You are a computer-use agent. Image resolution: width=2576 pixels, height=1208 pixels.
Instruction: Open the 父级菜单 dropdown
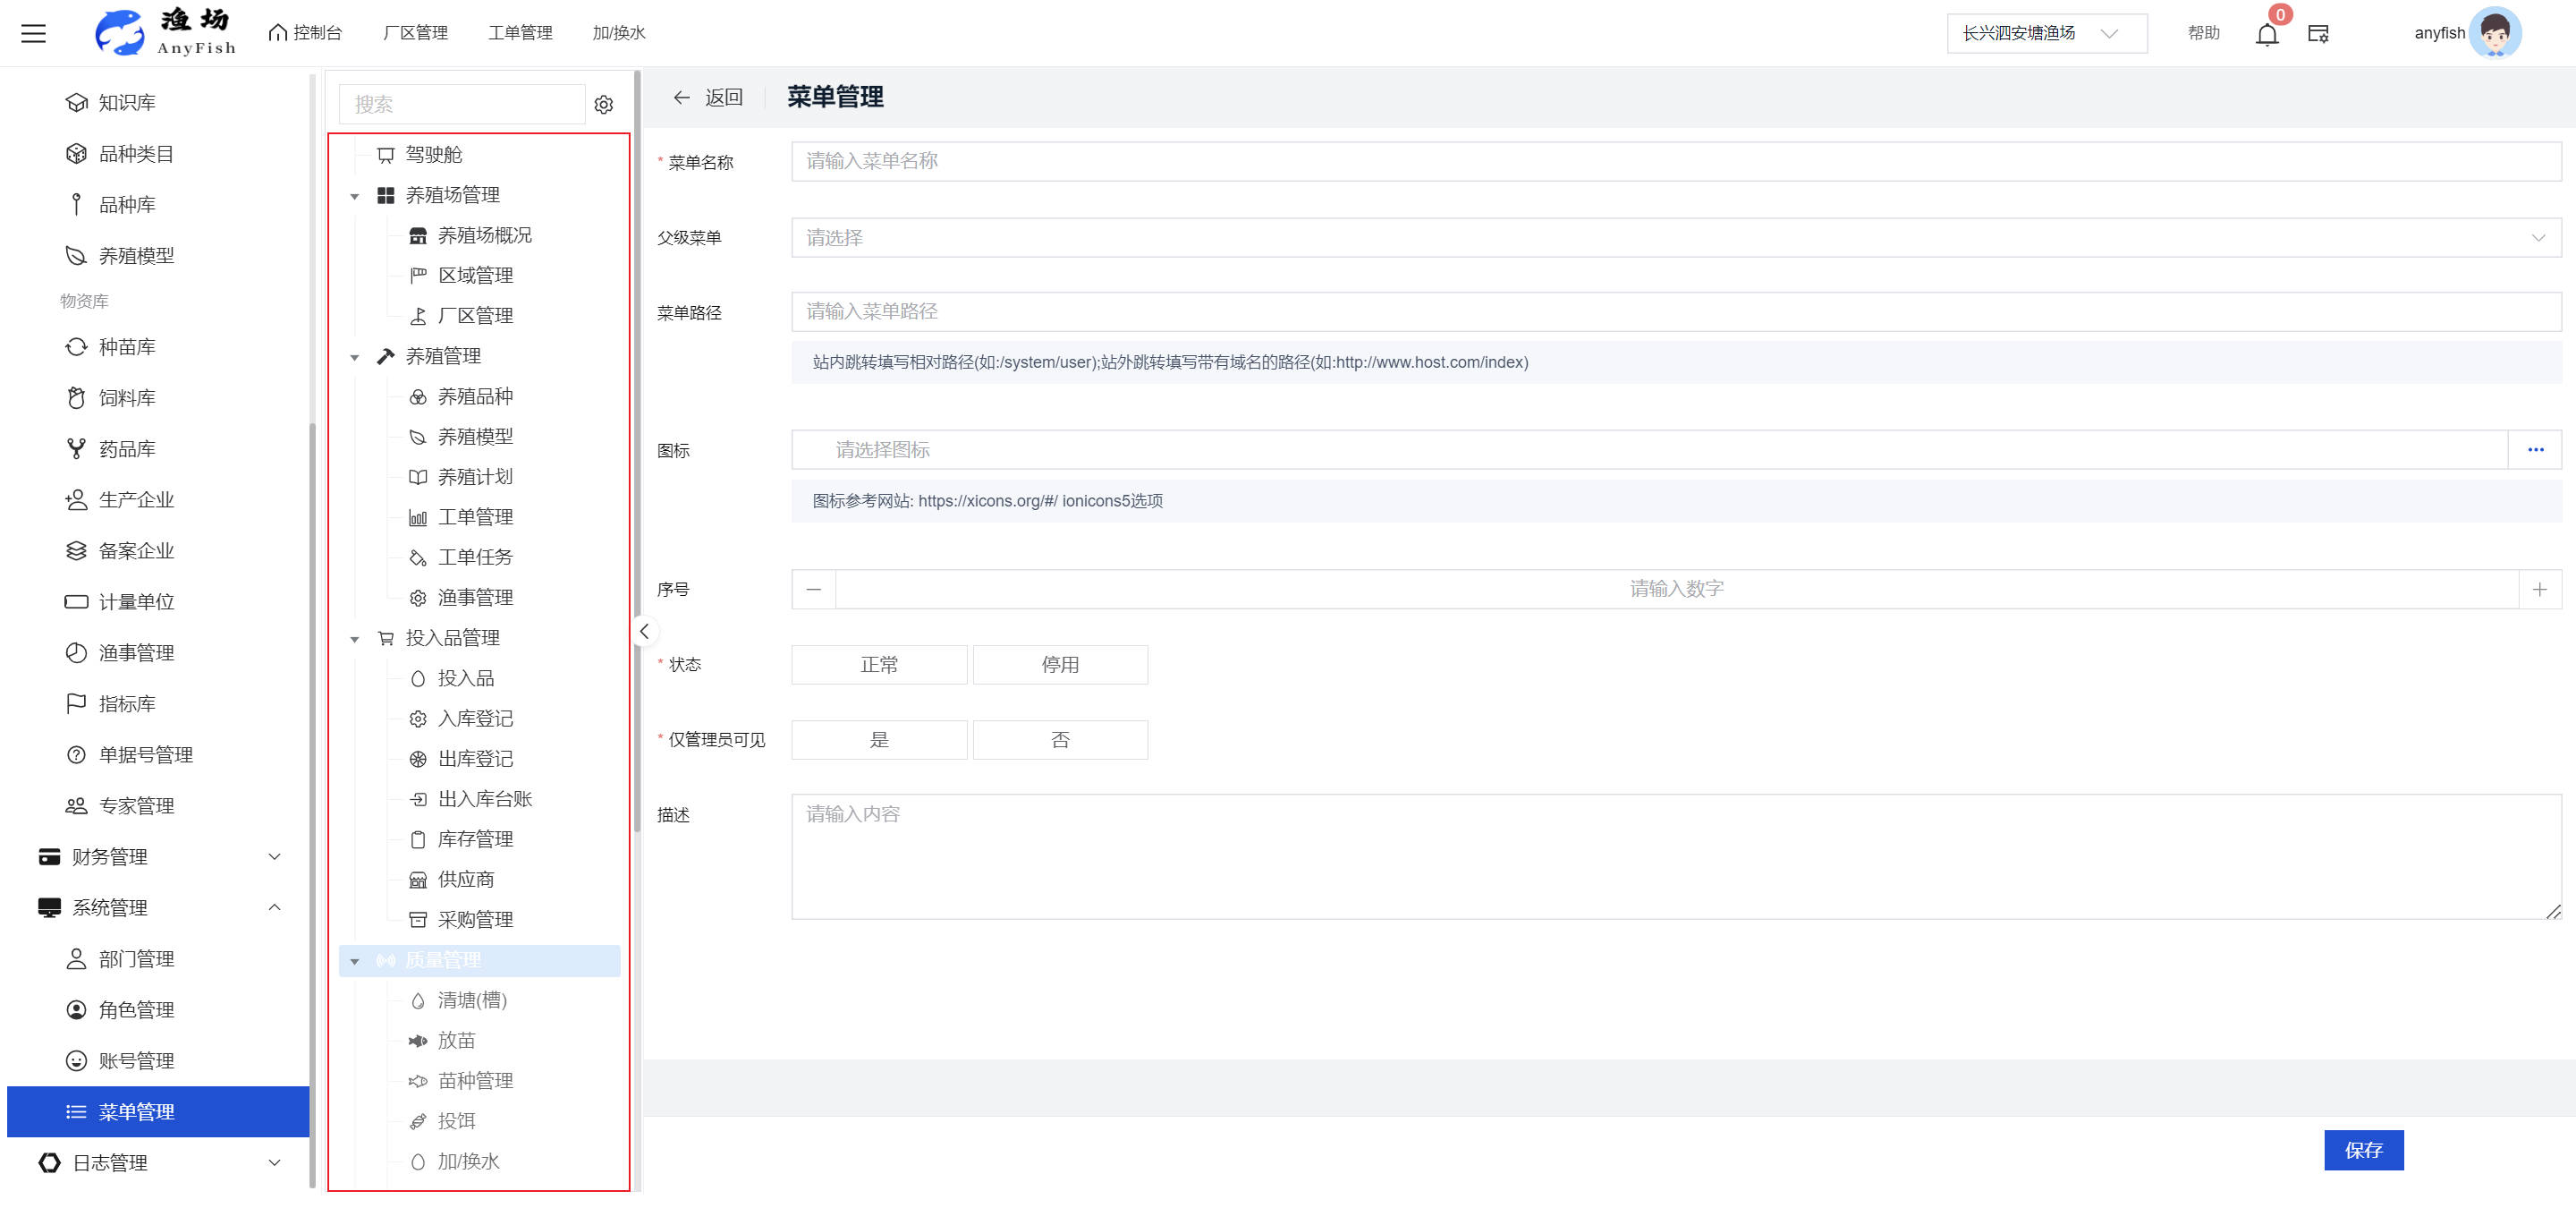pos(1675,238)
